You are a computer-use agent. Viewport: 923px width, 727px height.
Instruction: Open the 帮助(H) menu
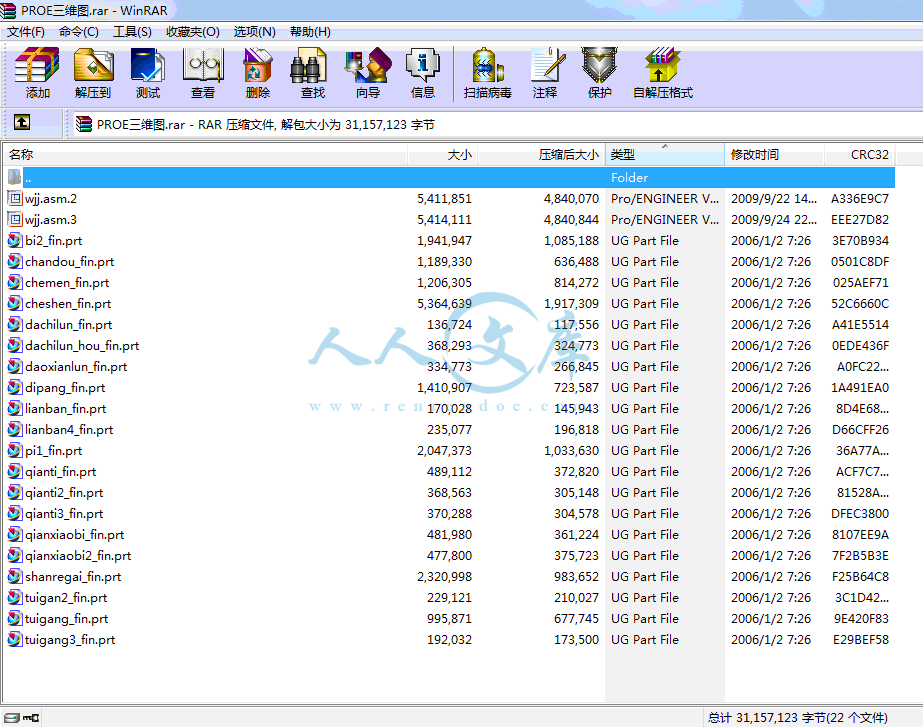(x=310, y=32)
